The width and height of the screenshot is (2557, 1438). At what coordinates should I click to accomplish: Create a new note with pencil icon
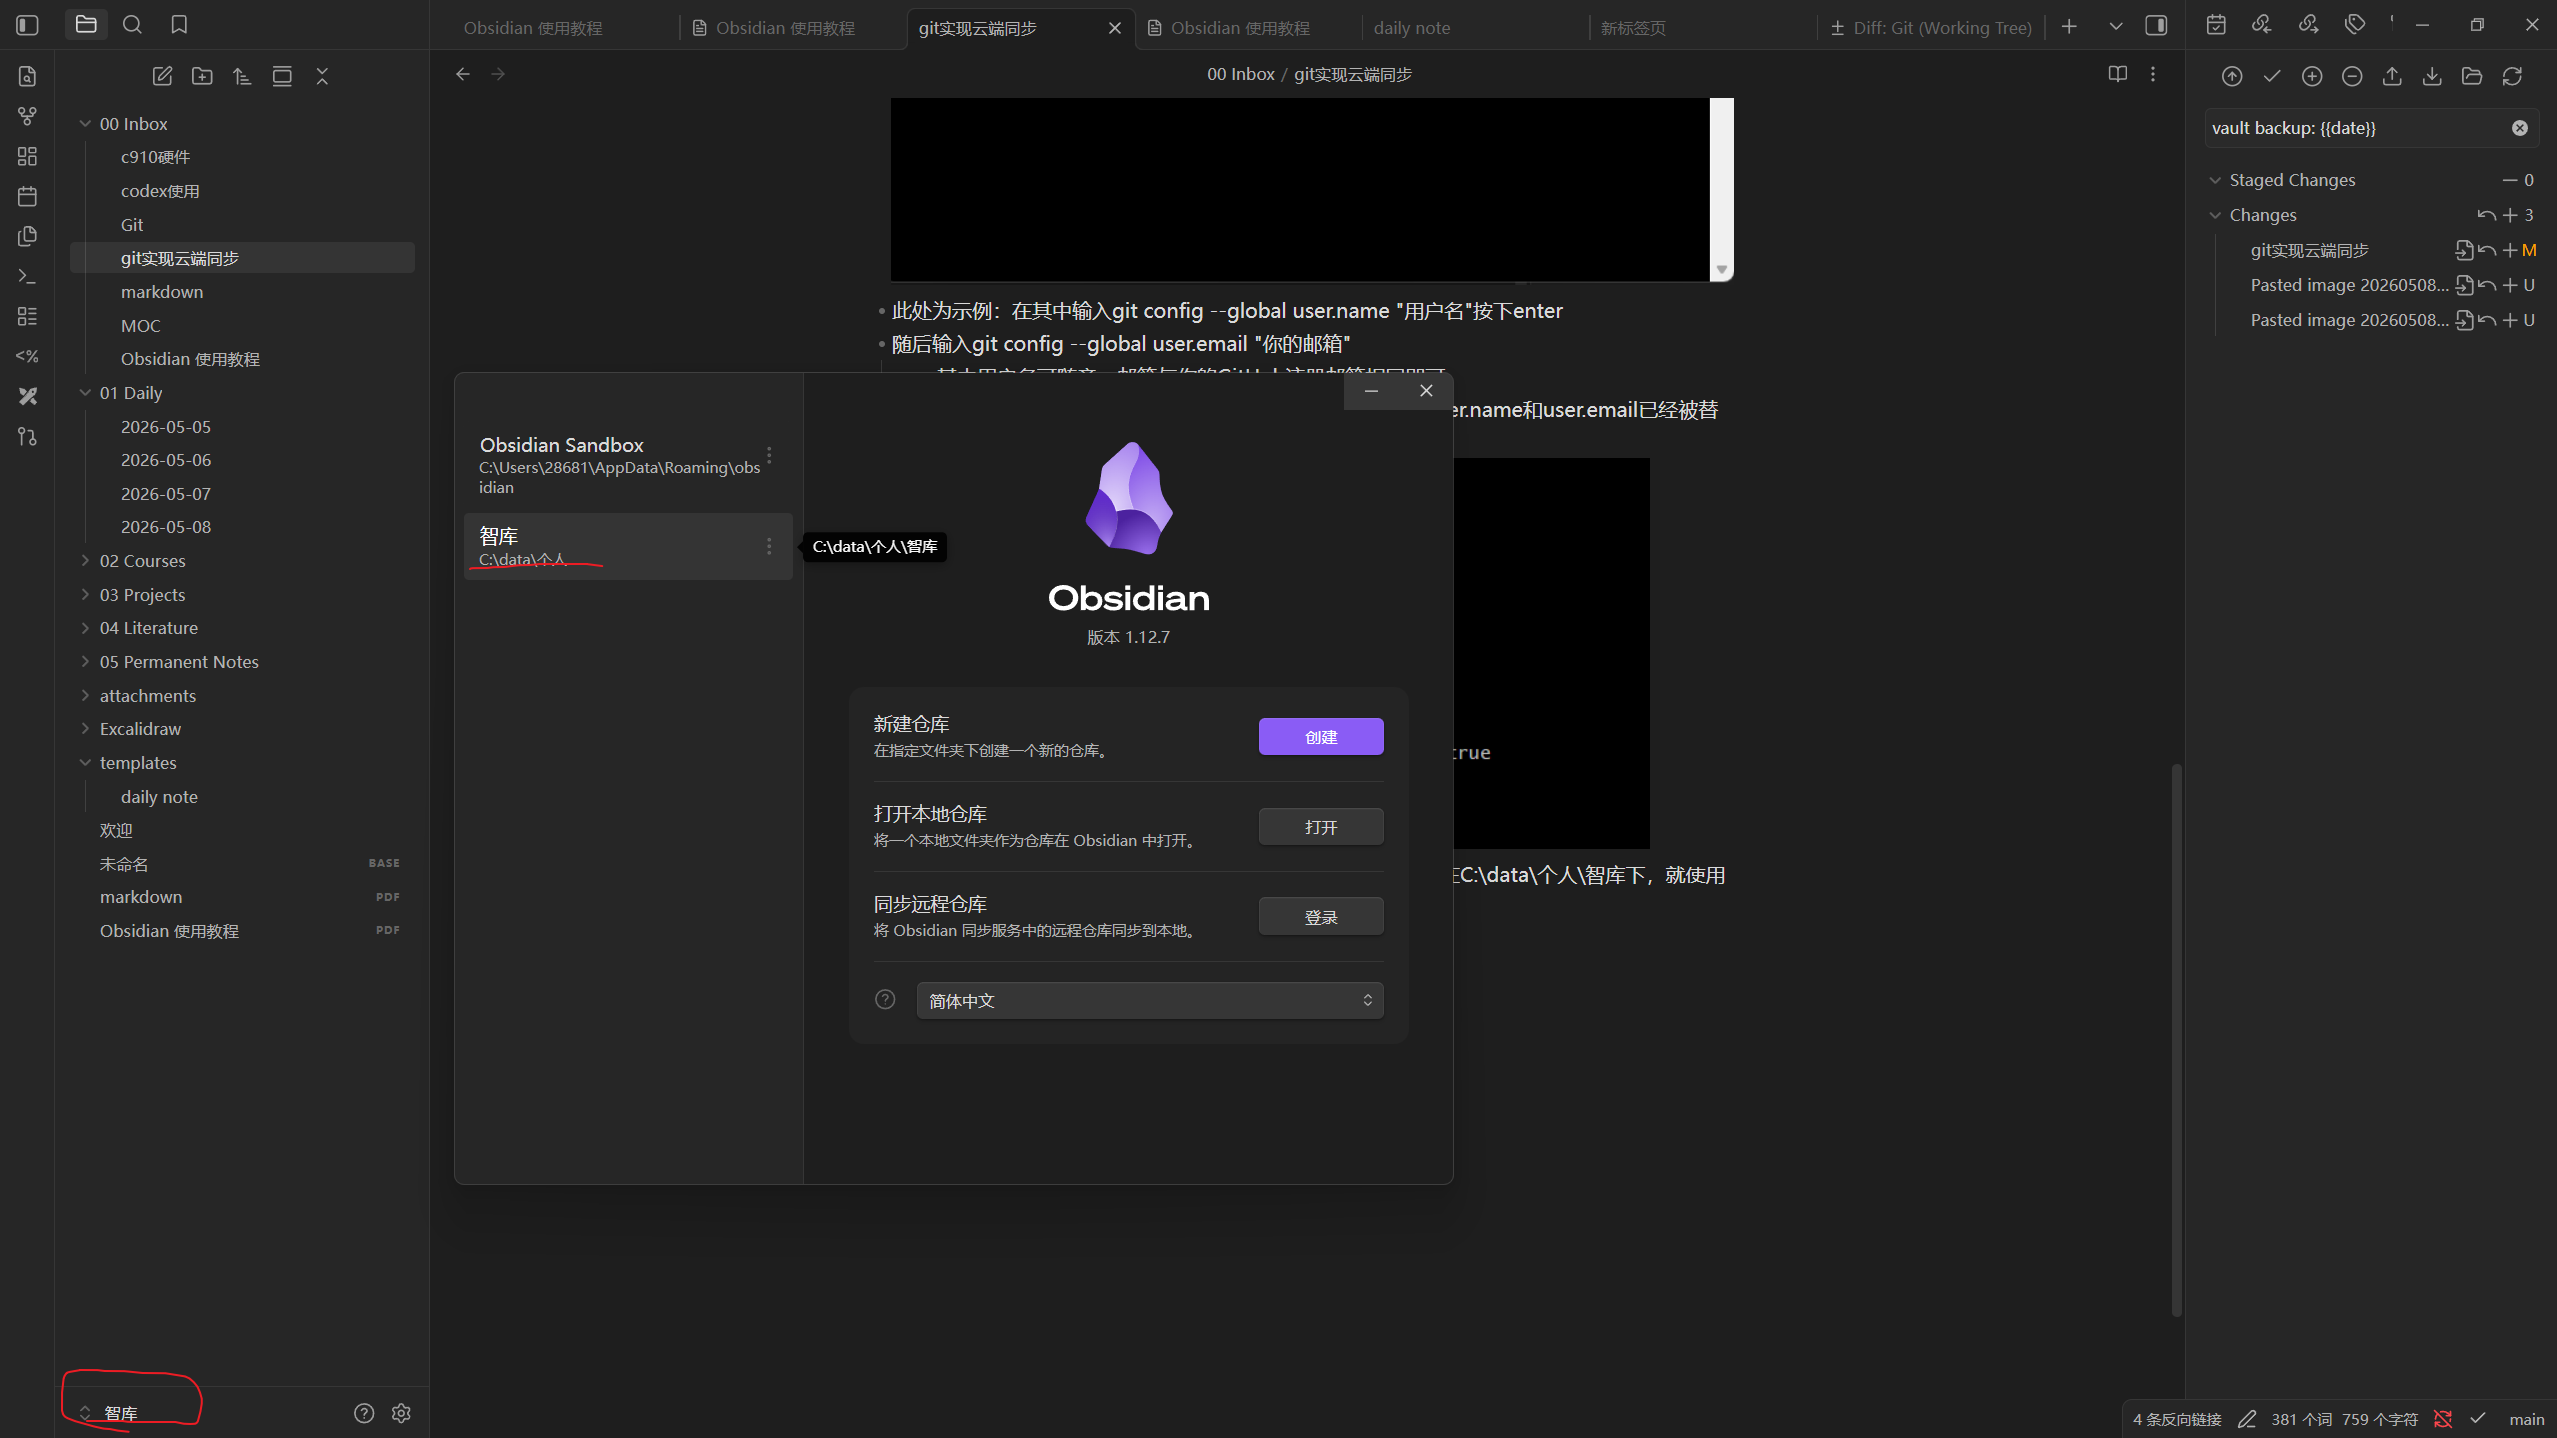coord(162,76)
